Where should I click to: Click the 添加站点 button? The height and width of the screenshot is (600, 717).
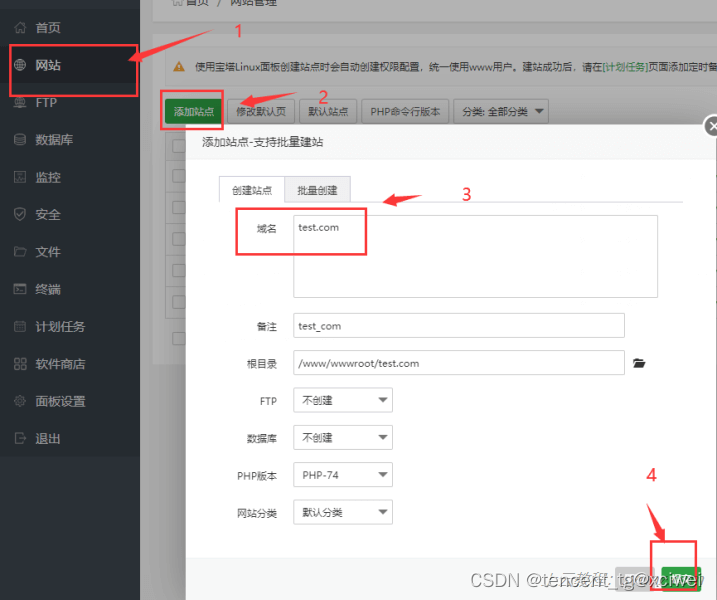[193, 111]
